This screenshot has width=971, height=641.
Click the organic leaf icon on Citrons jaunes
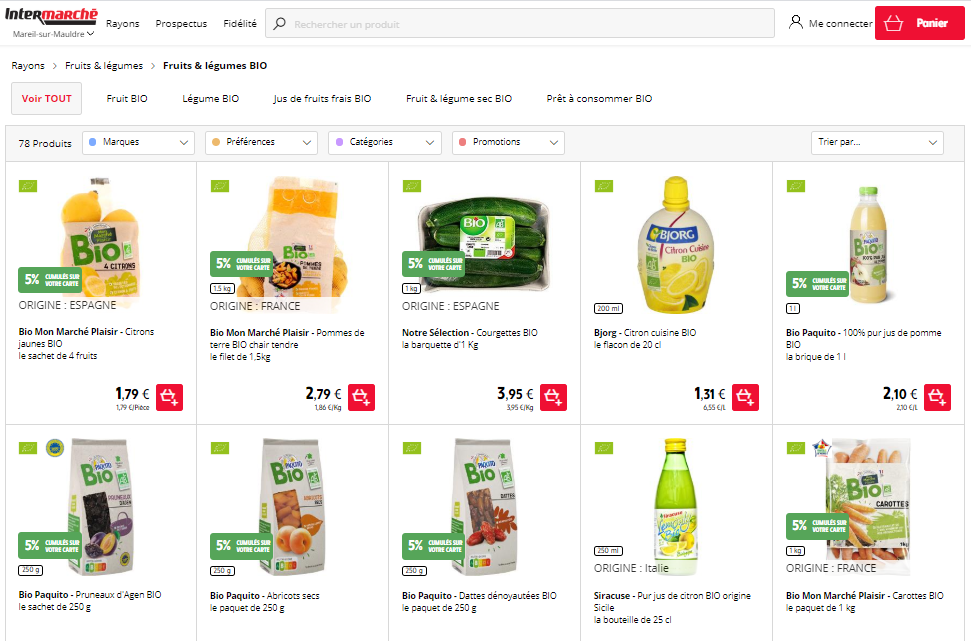tap(28, 186)
